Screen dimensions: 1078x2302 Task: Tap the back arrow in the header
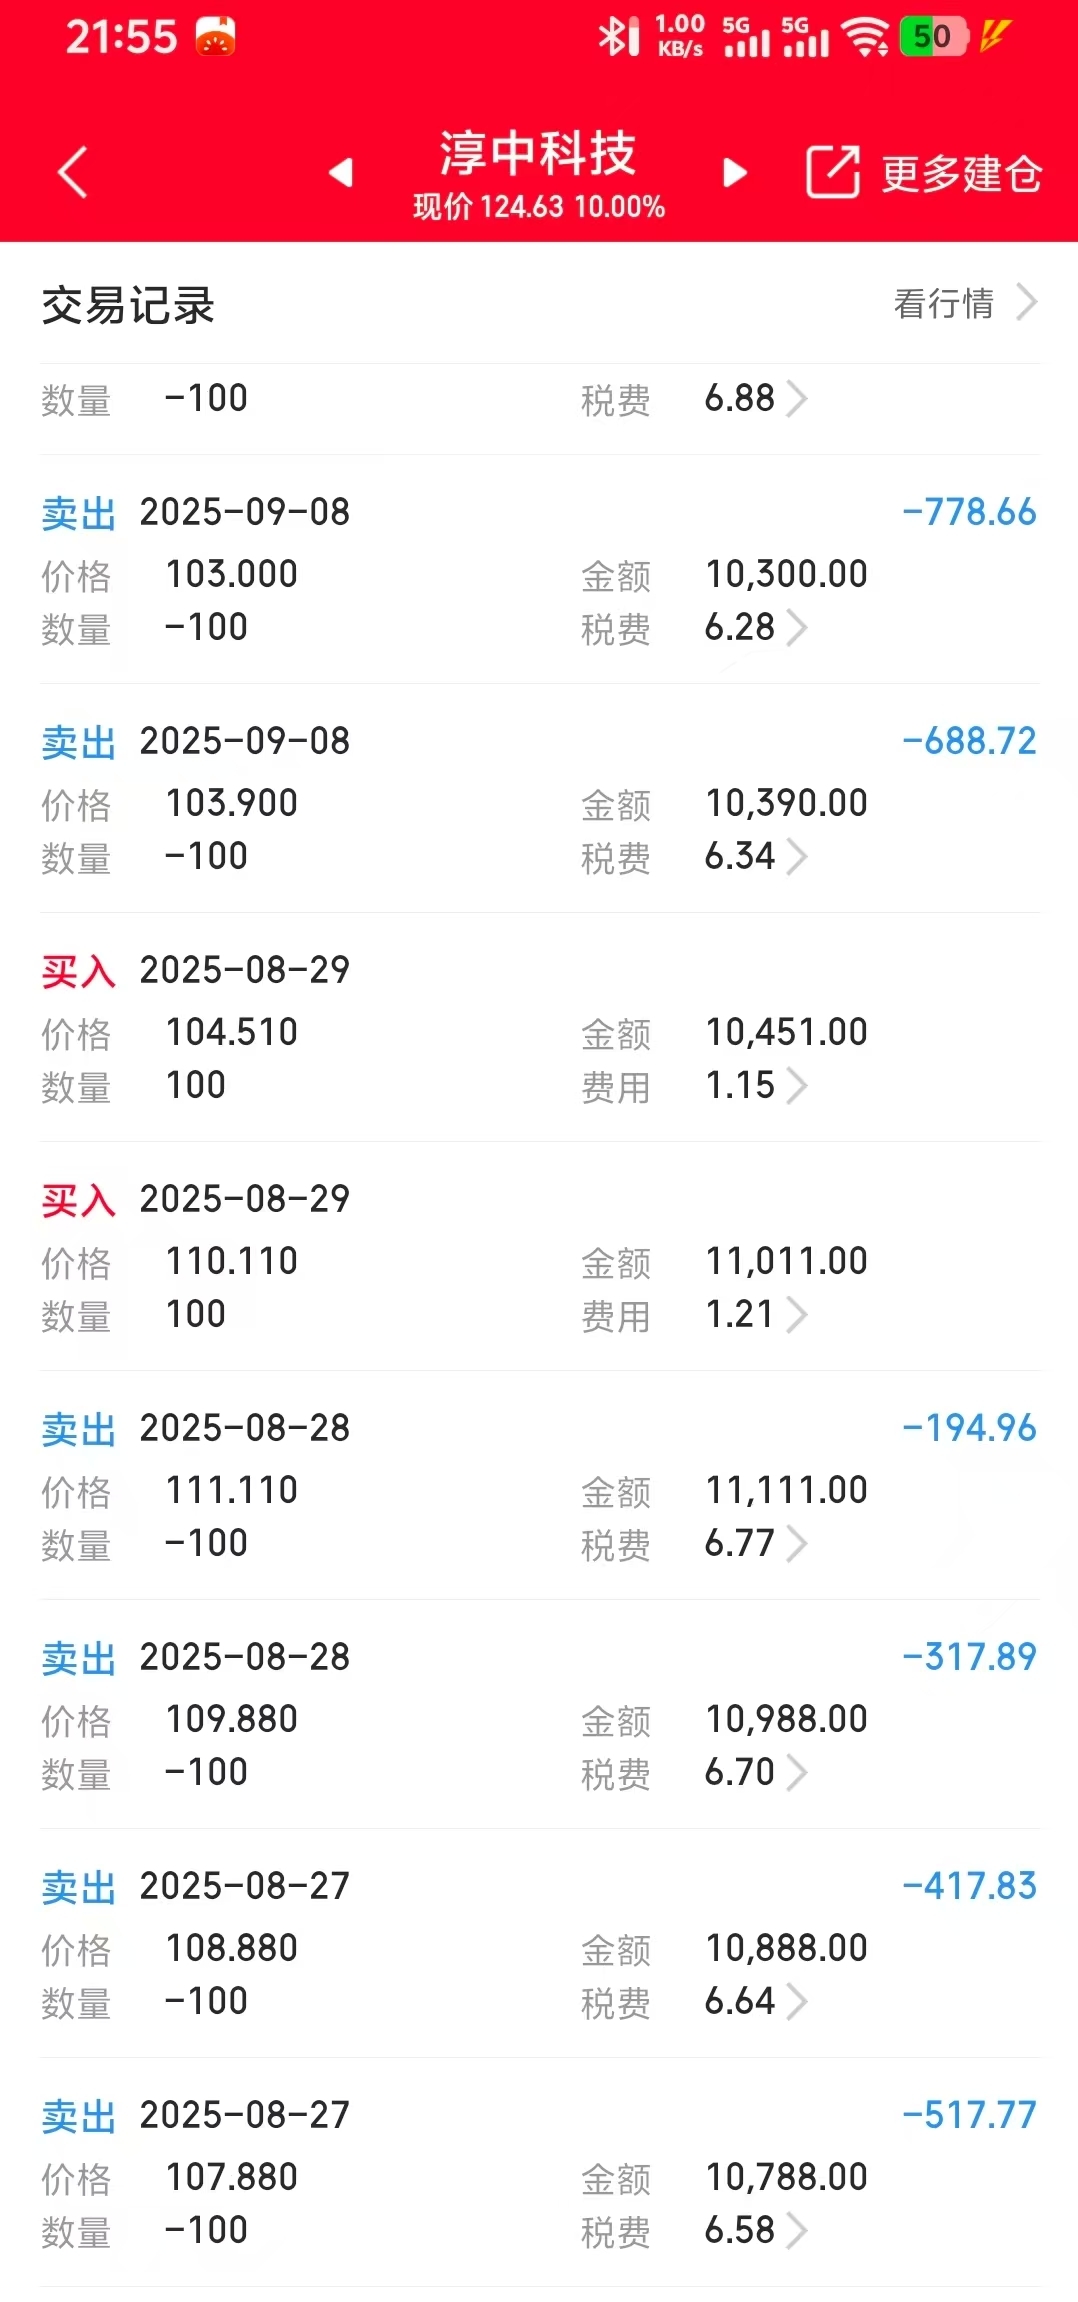(x=73, y=172)
